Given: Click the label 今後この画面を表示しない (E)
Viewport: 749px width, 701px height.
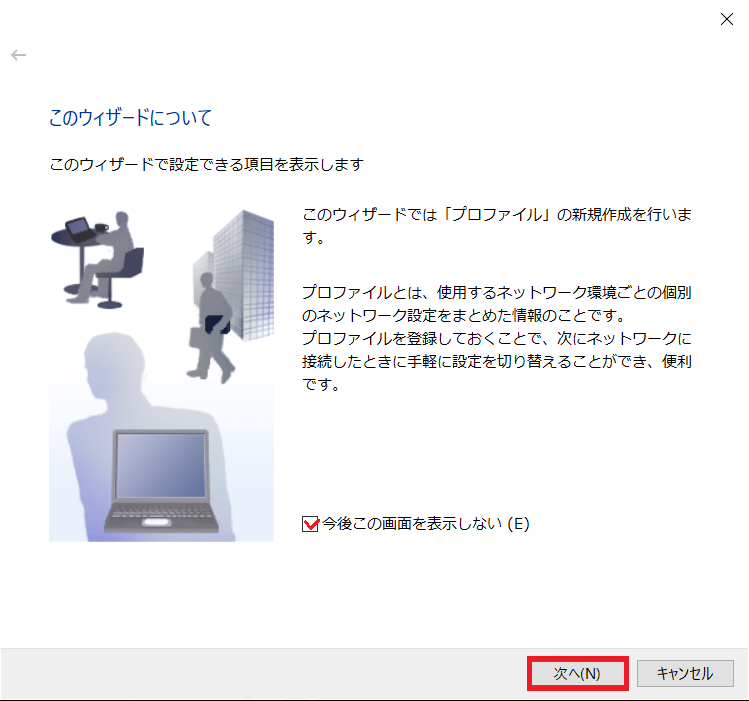Looking at the screenshot, I should point(426,524).
